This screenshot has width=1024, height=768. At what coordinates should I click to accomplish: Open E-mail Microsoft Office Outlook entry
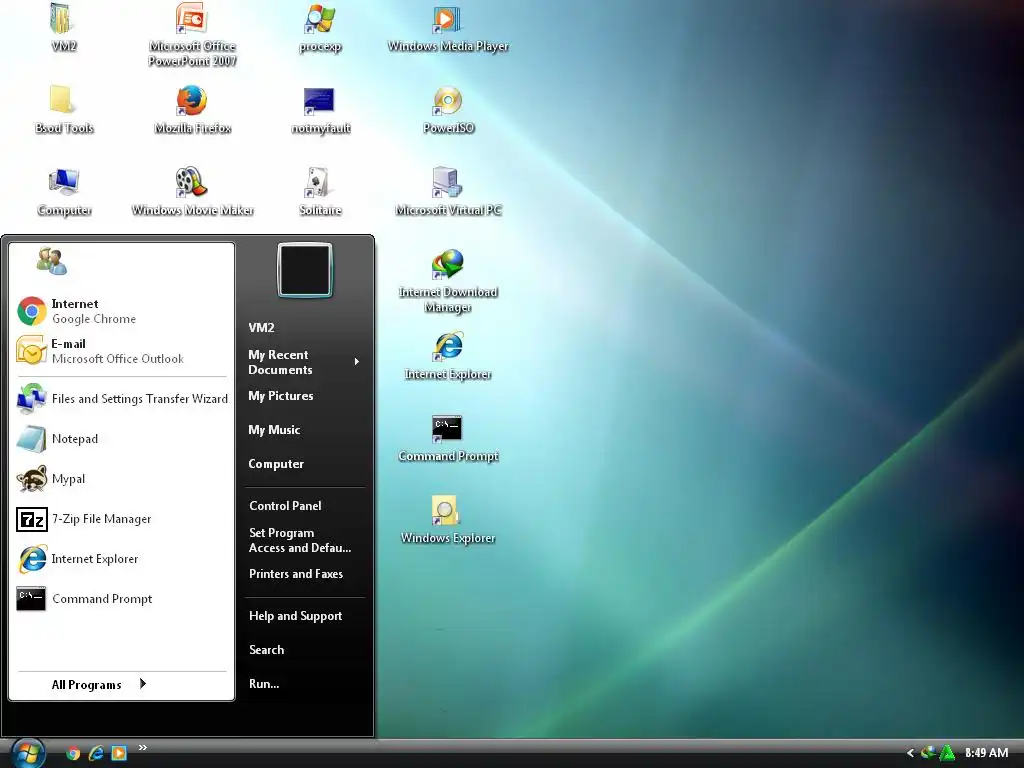coord(122,351)
